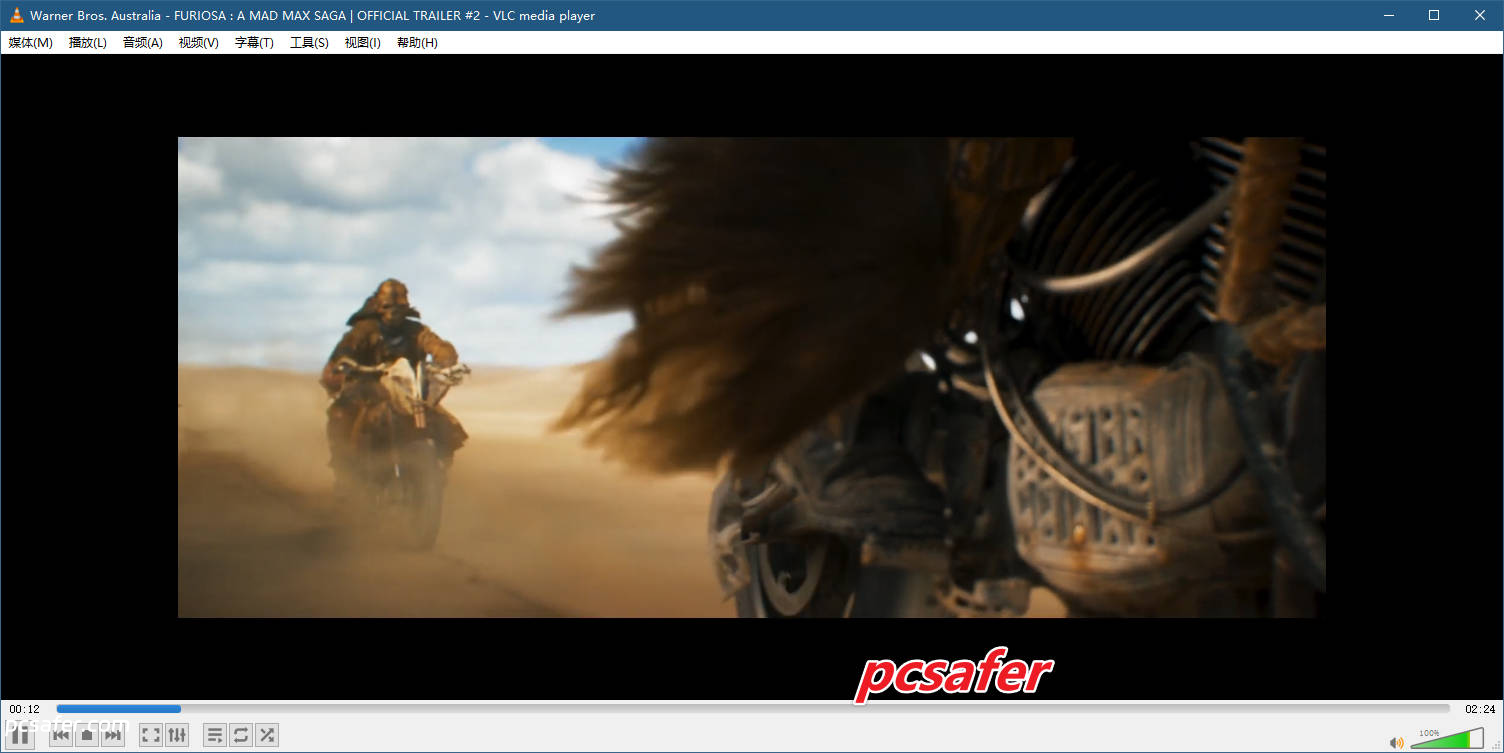This screenshot has height=753, width=1504.
Task: Pause playback with the pause button
Action: [x=20, y=735]
